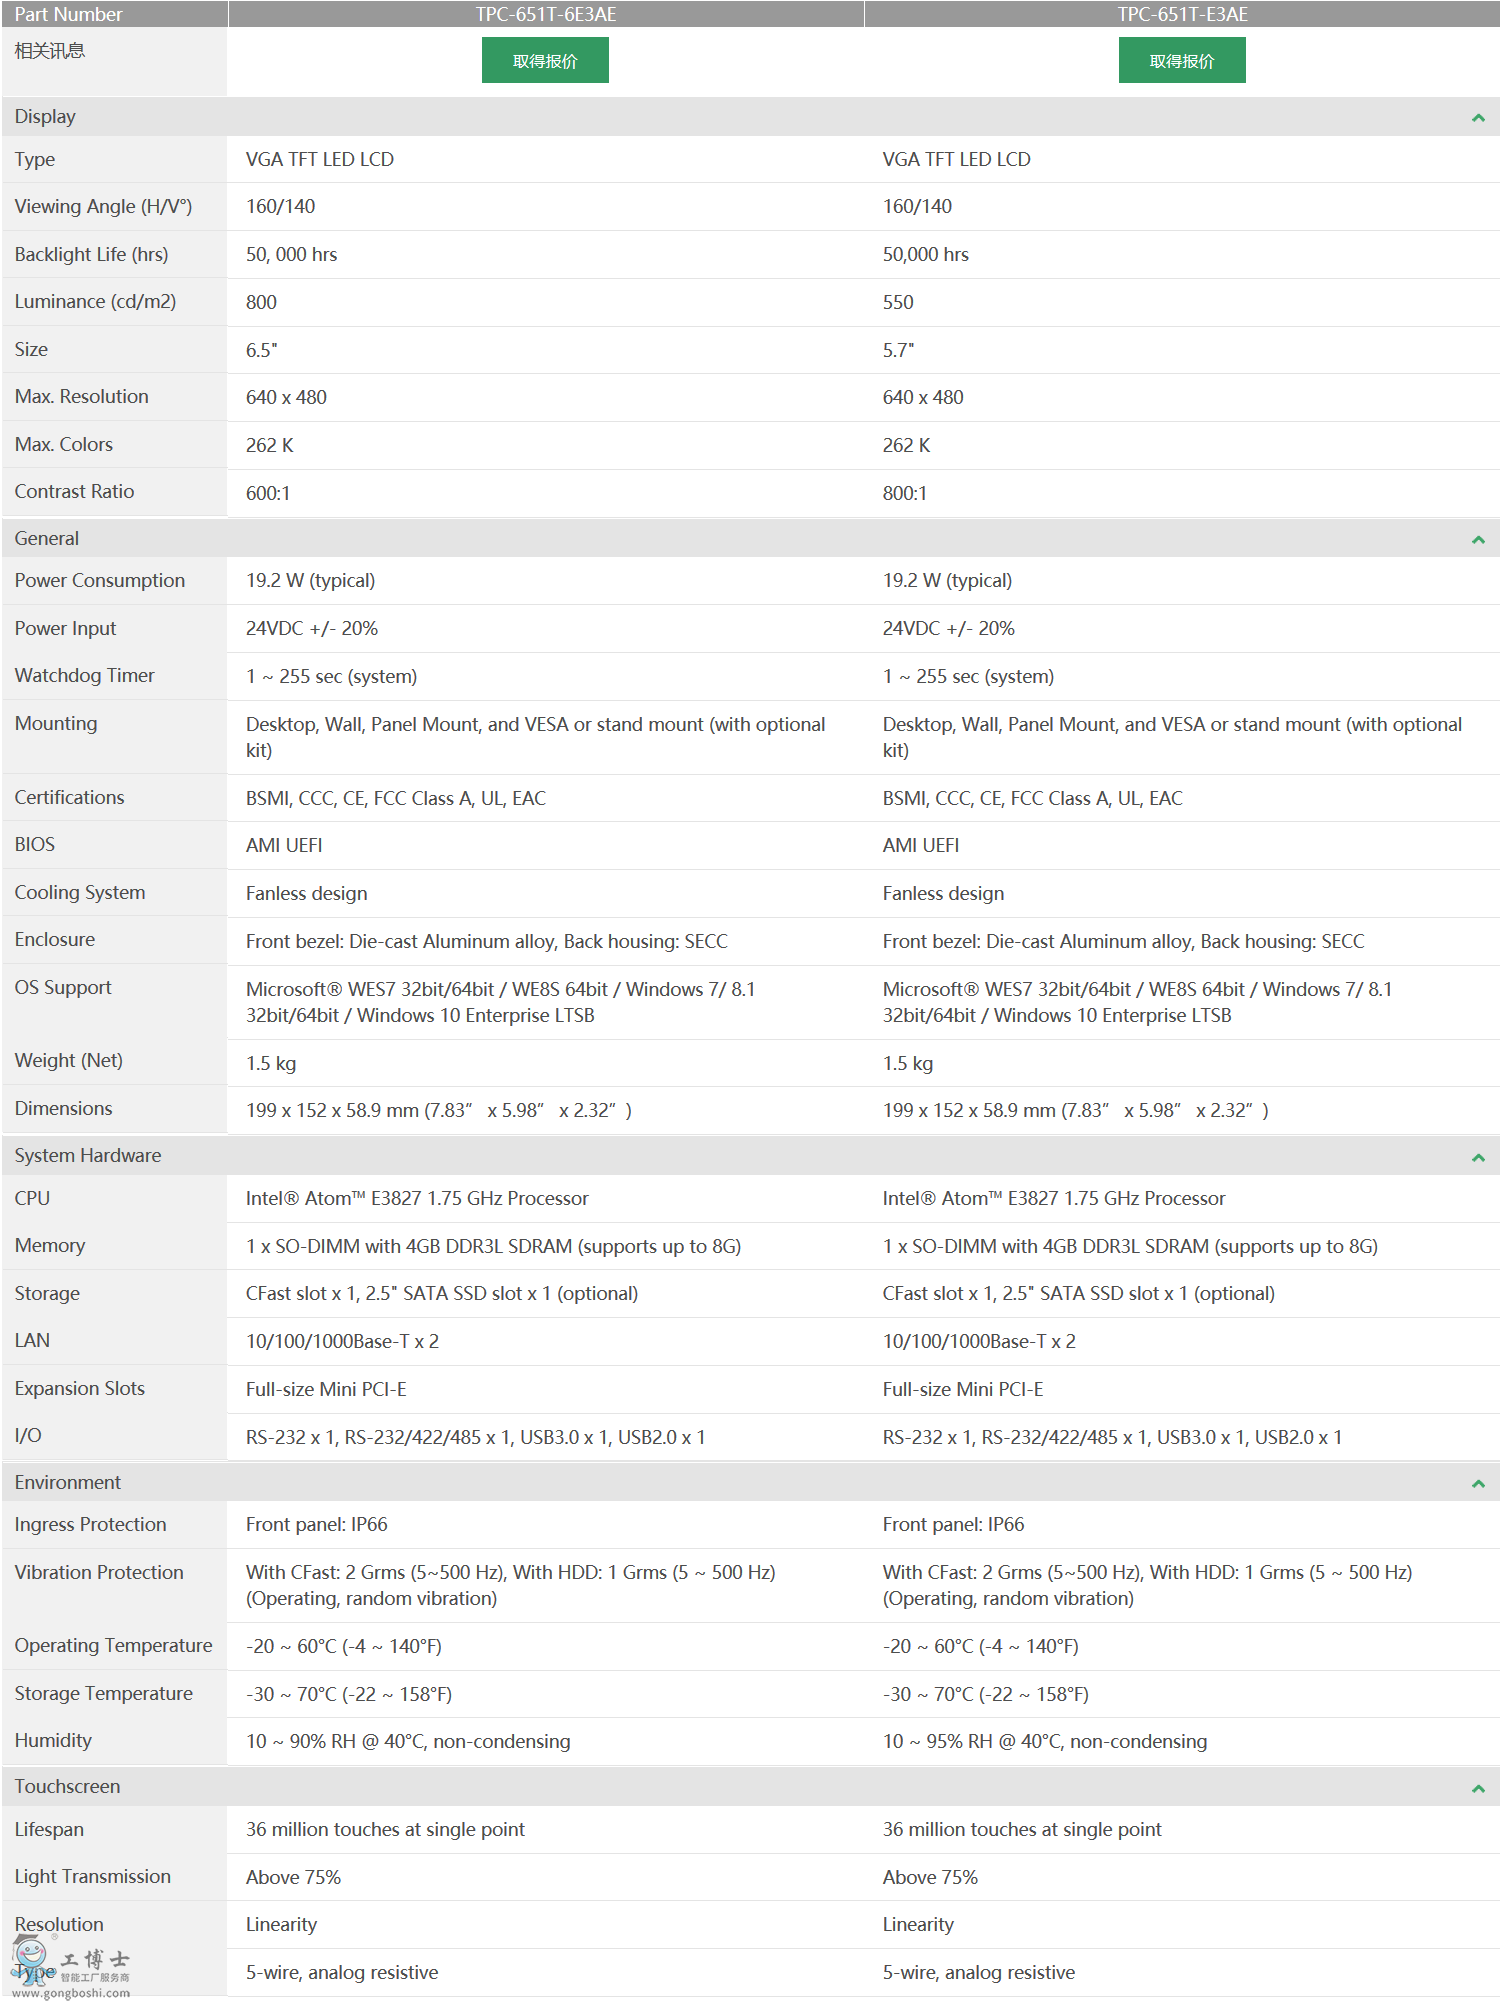Click quote button for TPC-651T-6E3AE
Viewport: 1500px width, 2013px height.
click(x=545, y=61)
